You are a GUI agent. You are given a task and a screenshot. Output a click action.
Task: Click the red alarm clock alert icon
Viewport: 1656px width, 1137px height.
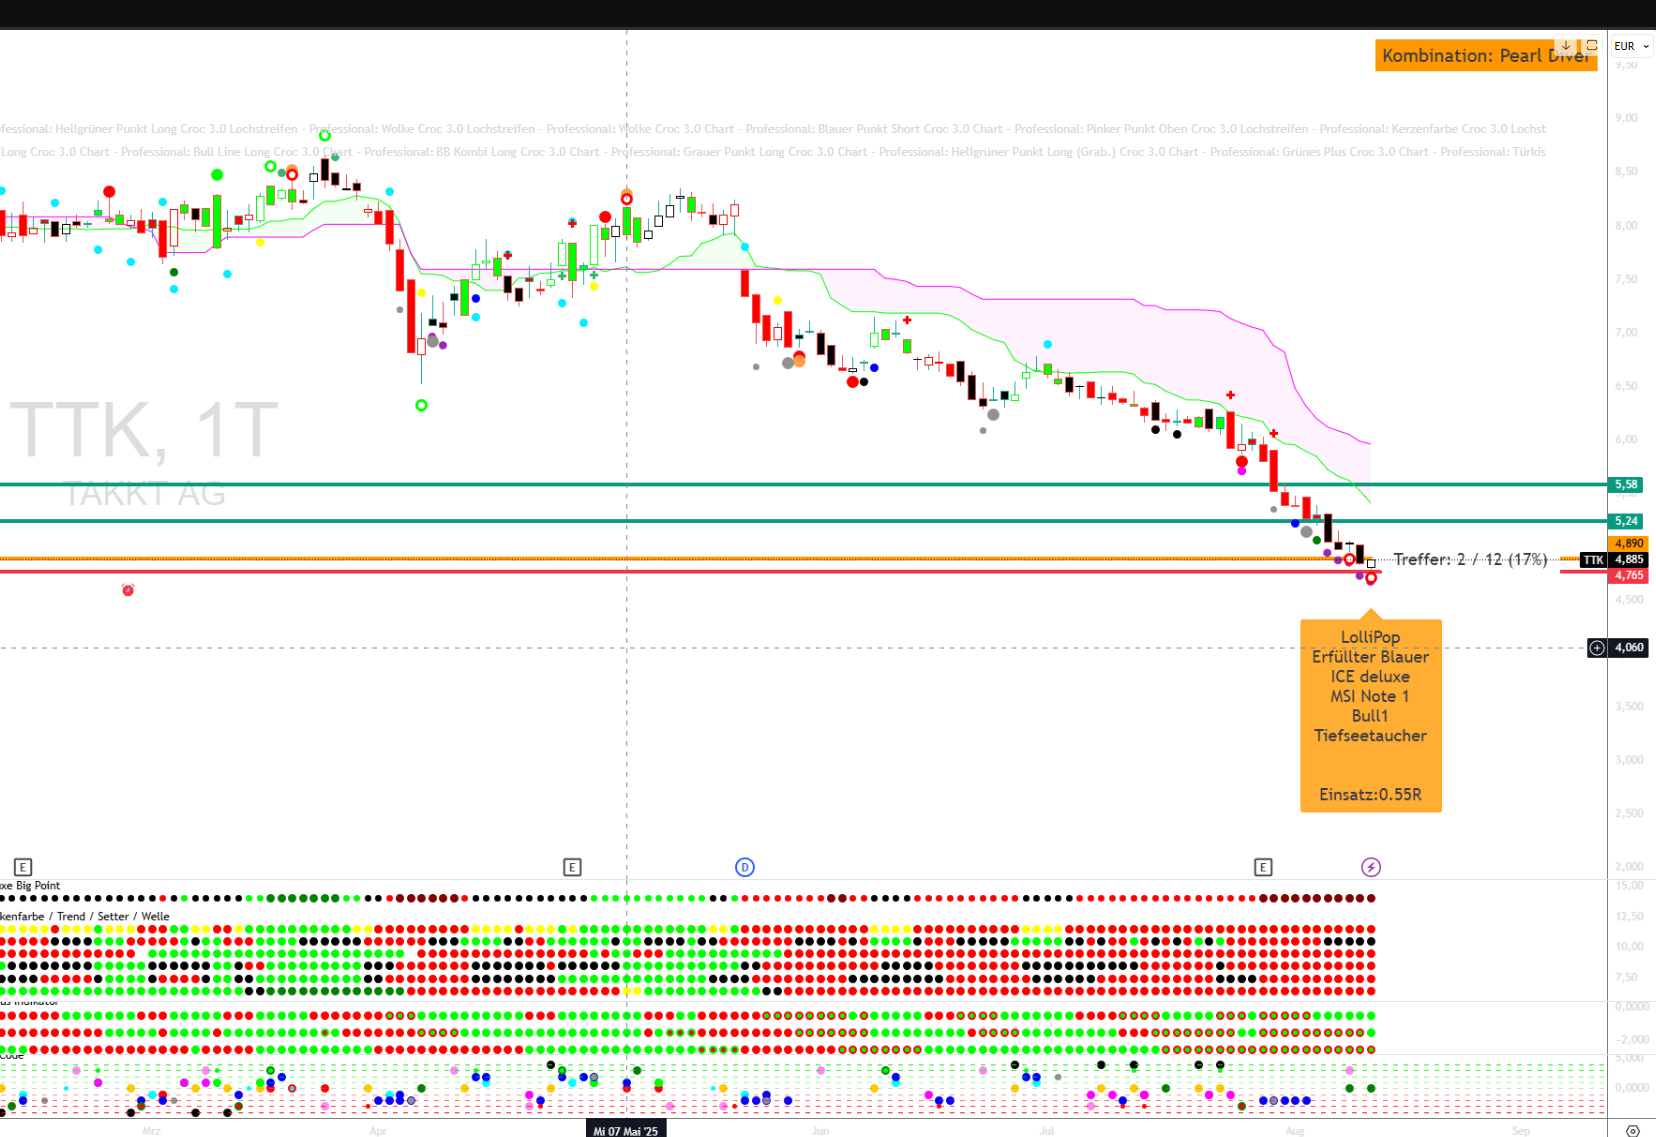point(128,590)
